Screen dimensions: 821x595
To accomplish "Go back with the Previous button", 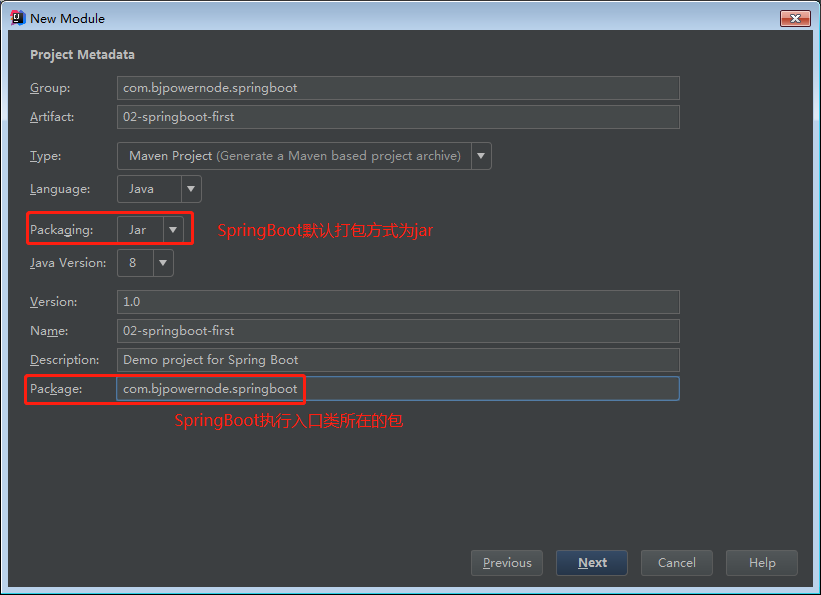I will point(507,563).
